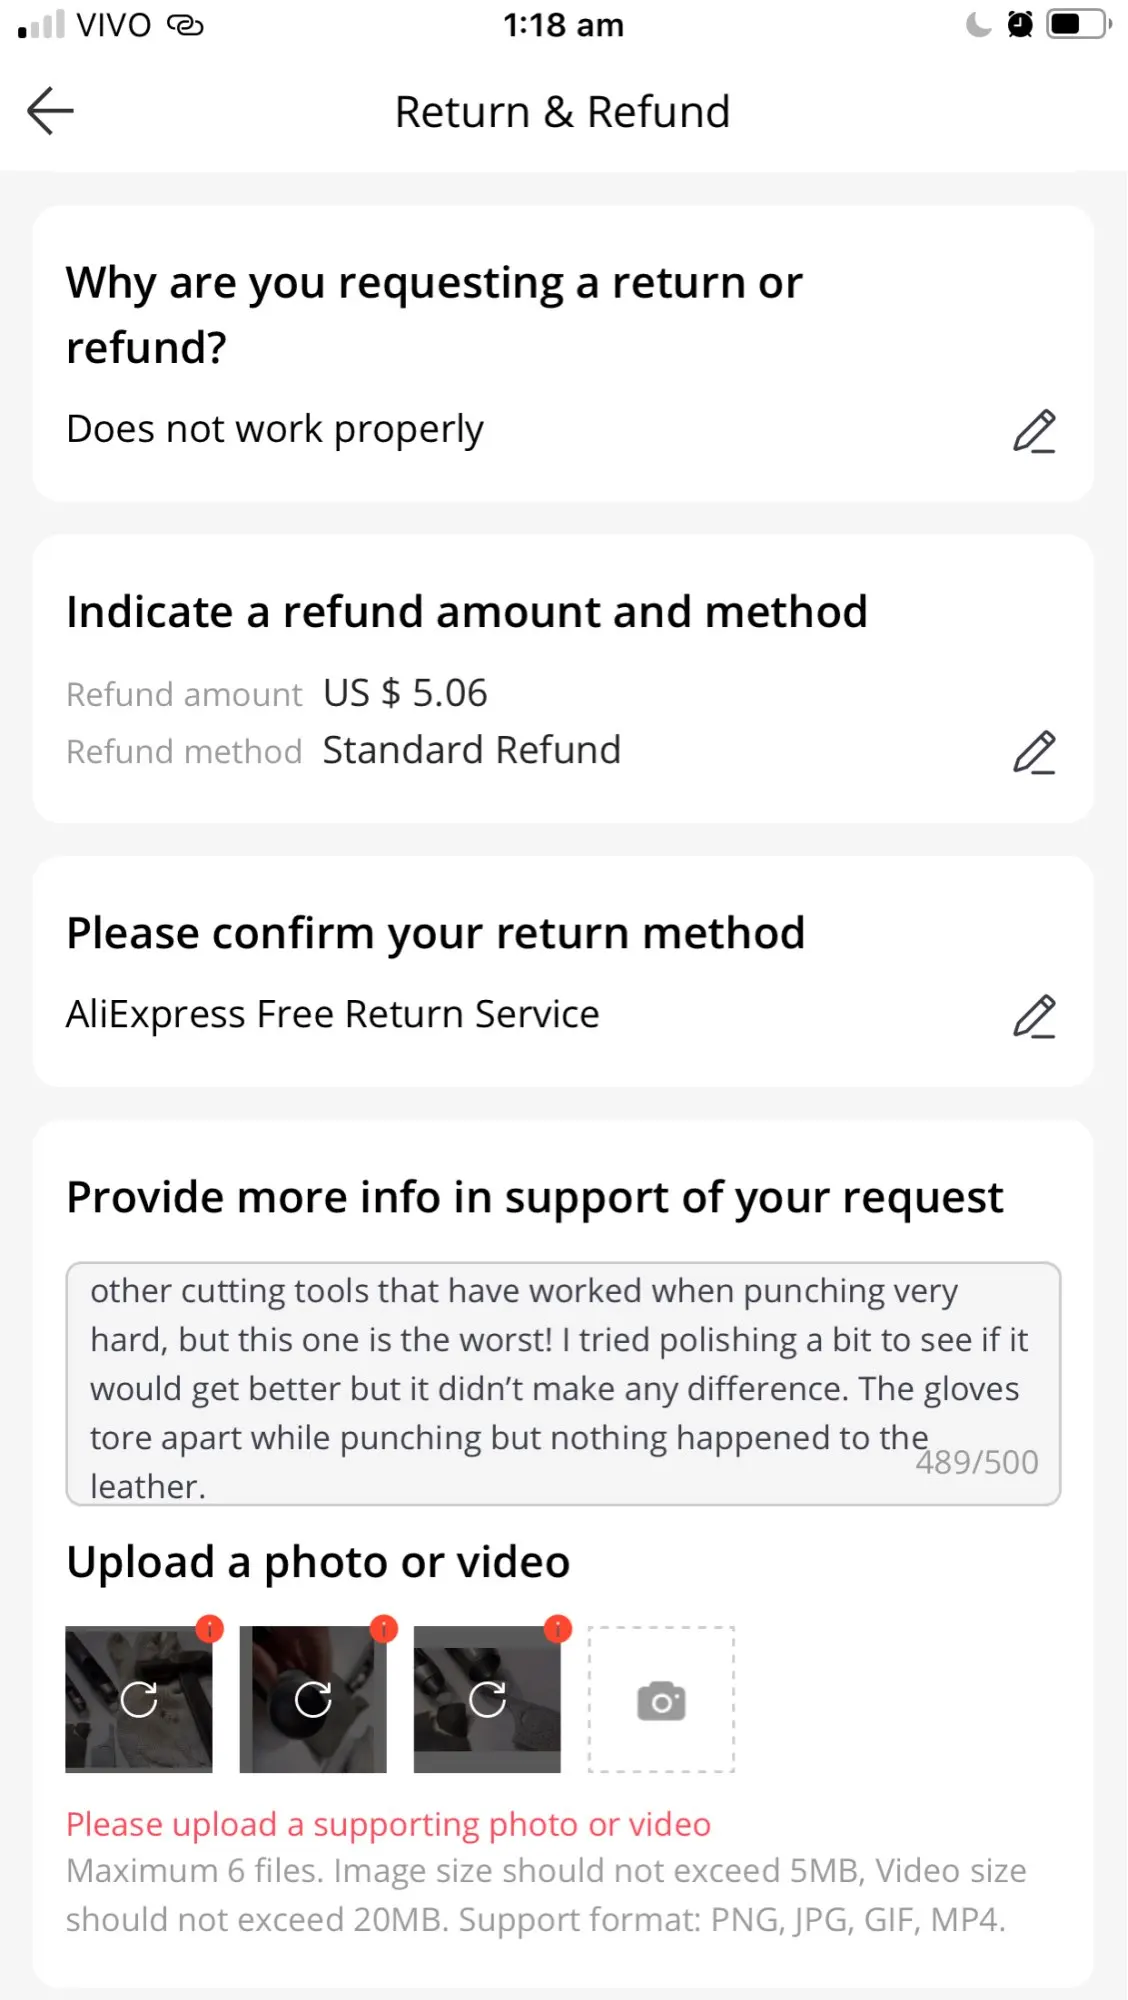Tap the red error badge on third thumbnail
This screenshot has width=1128, height=2000.
(x=558, y=1629)
